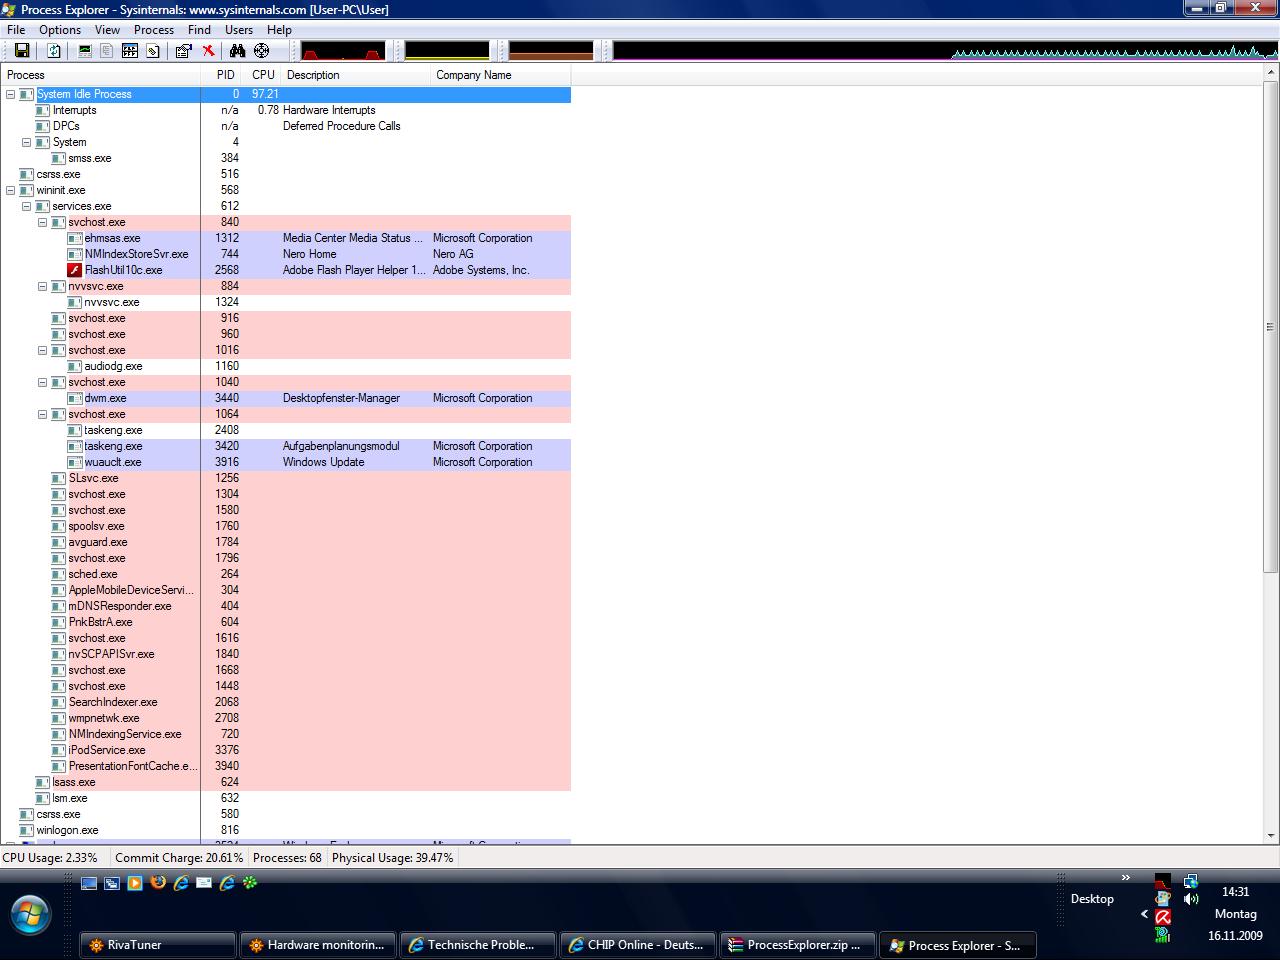1280x960 pixels.
Task: Click the binoculars Find icon
Action: pyautogui.click(x=237, y=51)
